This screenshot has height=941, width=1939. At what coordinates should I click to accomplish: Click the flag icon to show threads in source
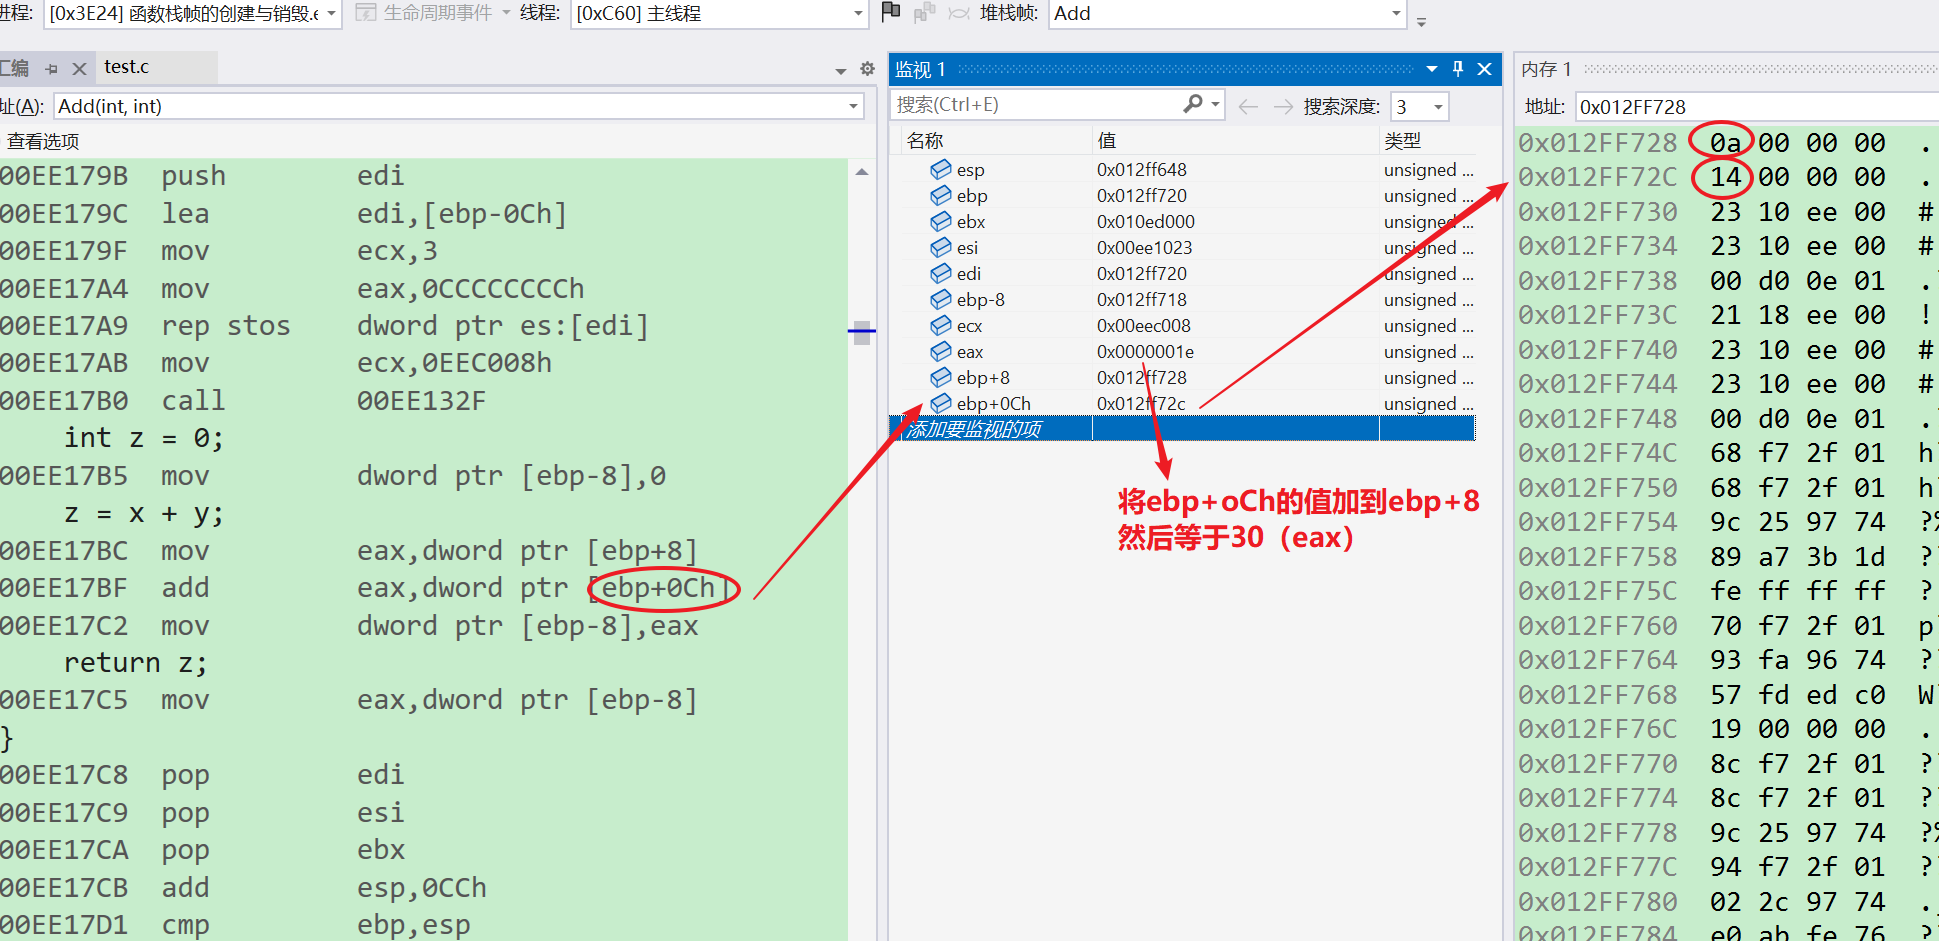click(x=891, y=12)
